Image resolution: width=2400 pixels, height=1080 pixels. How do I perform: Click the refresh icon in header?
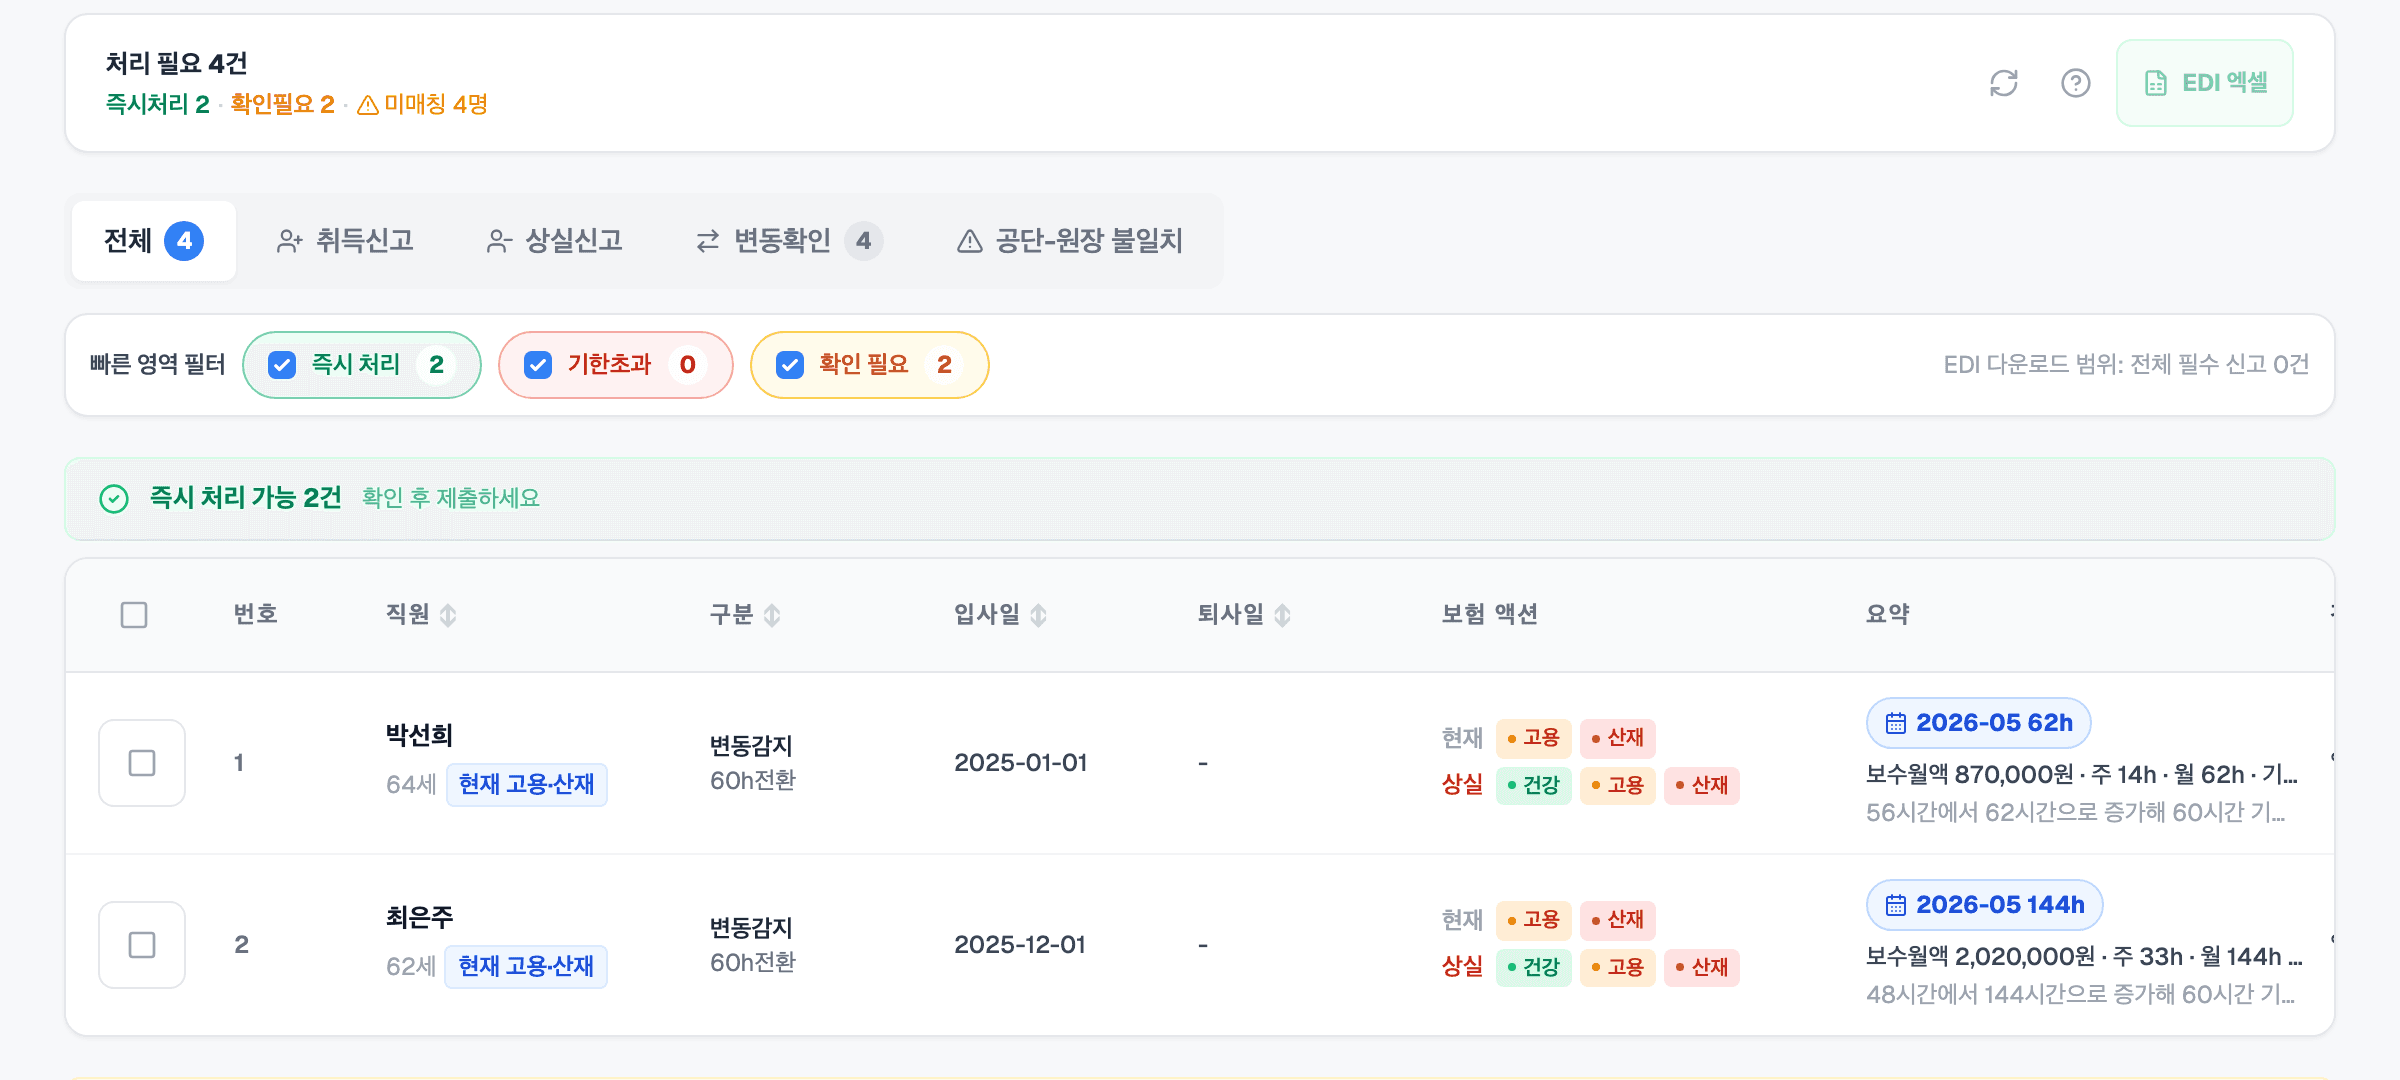coord(2004,83)
